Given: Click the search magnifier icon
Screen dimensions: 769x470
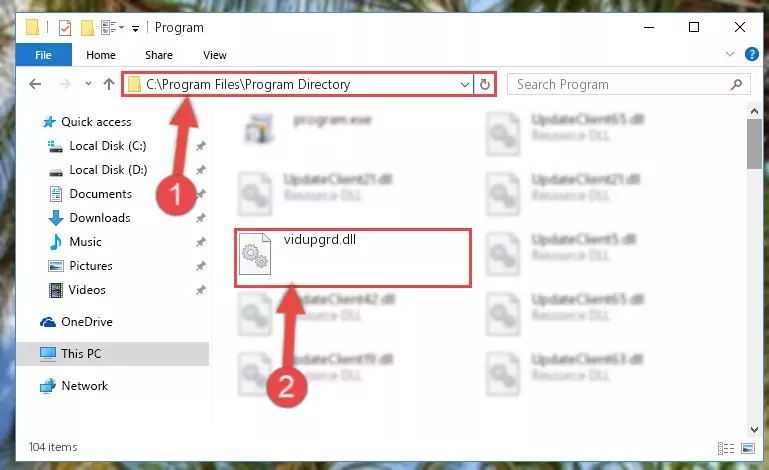Looking at the screenshot, I should pyautogui.click(x=736, y=84).
